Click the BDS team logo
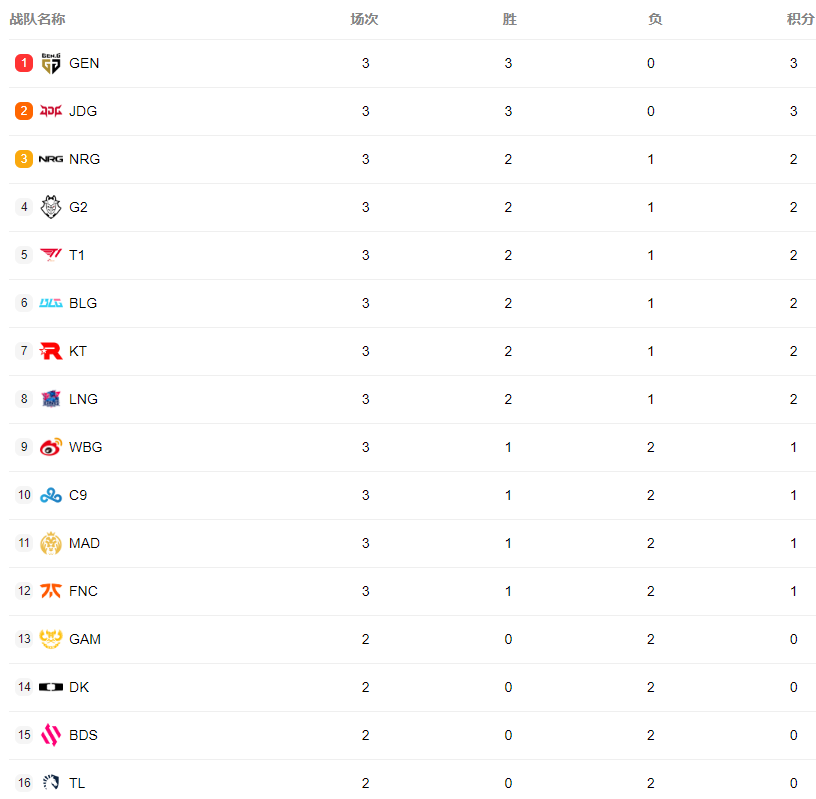Viewport: 816px width, 799px height. [51, 735]
